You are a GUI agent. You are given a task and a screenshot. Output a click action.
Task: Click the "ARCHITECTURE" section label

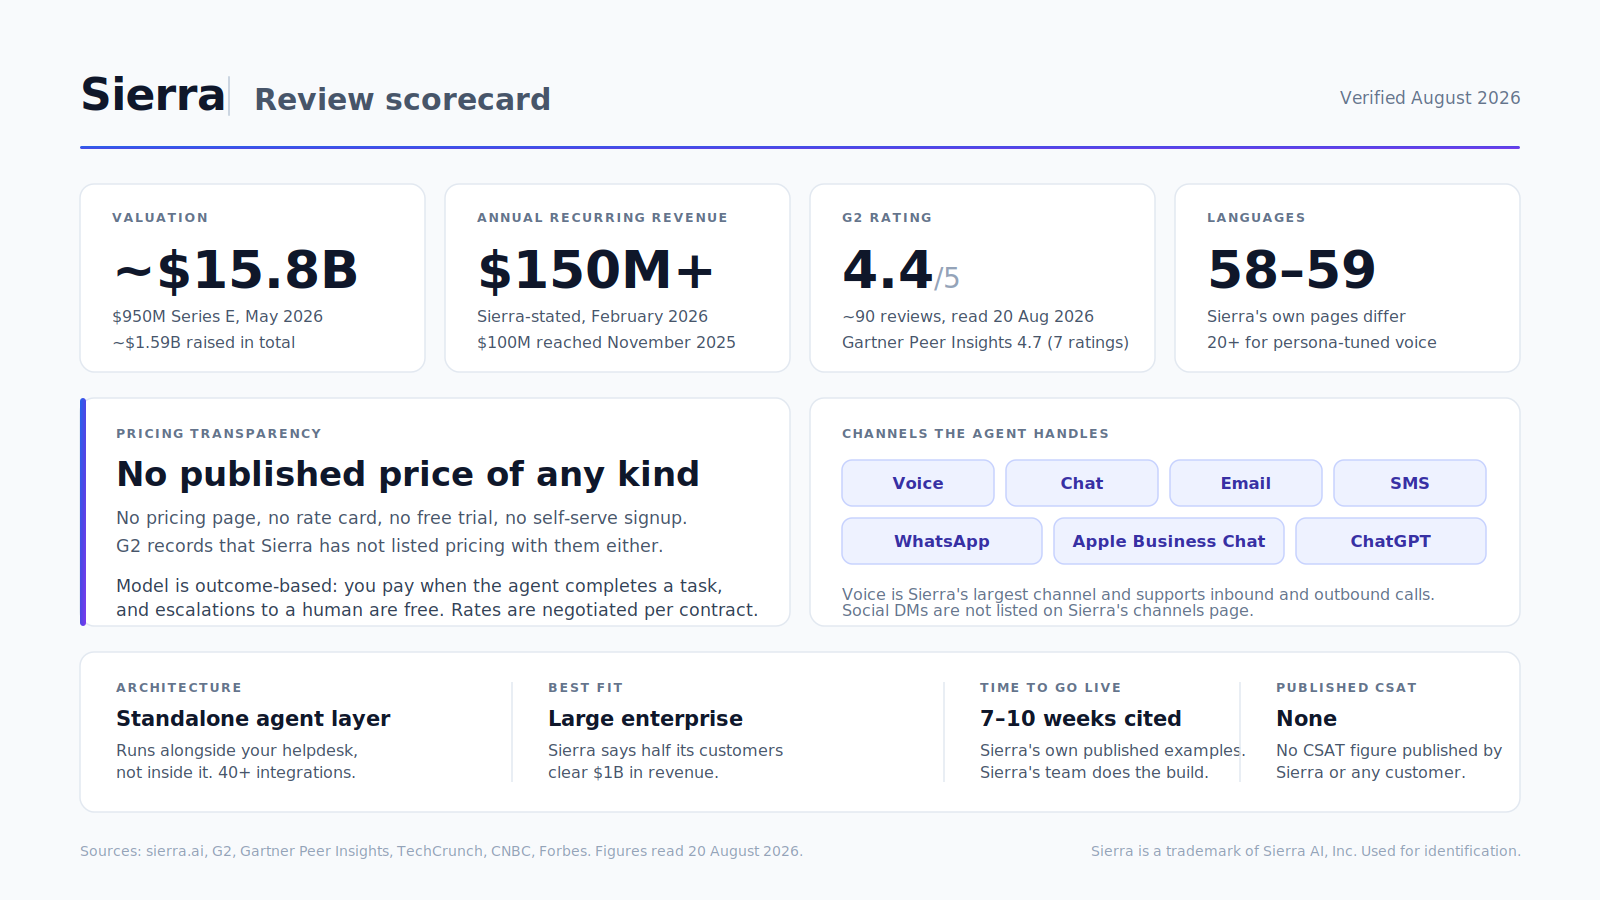179,688
